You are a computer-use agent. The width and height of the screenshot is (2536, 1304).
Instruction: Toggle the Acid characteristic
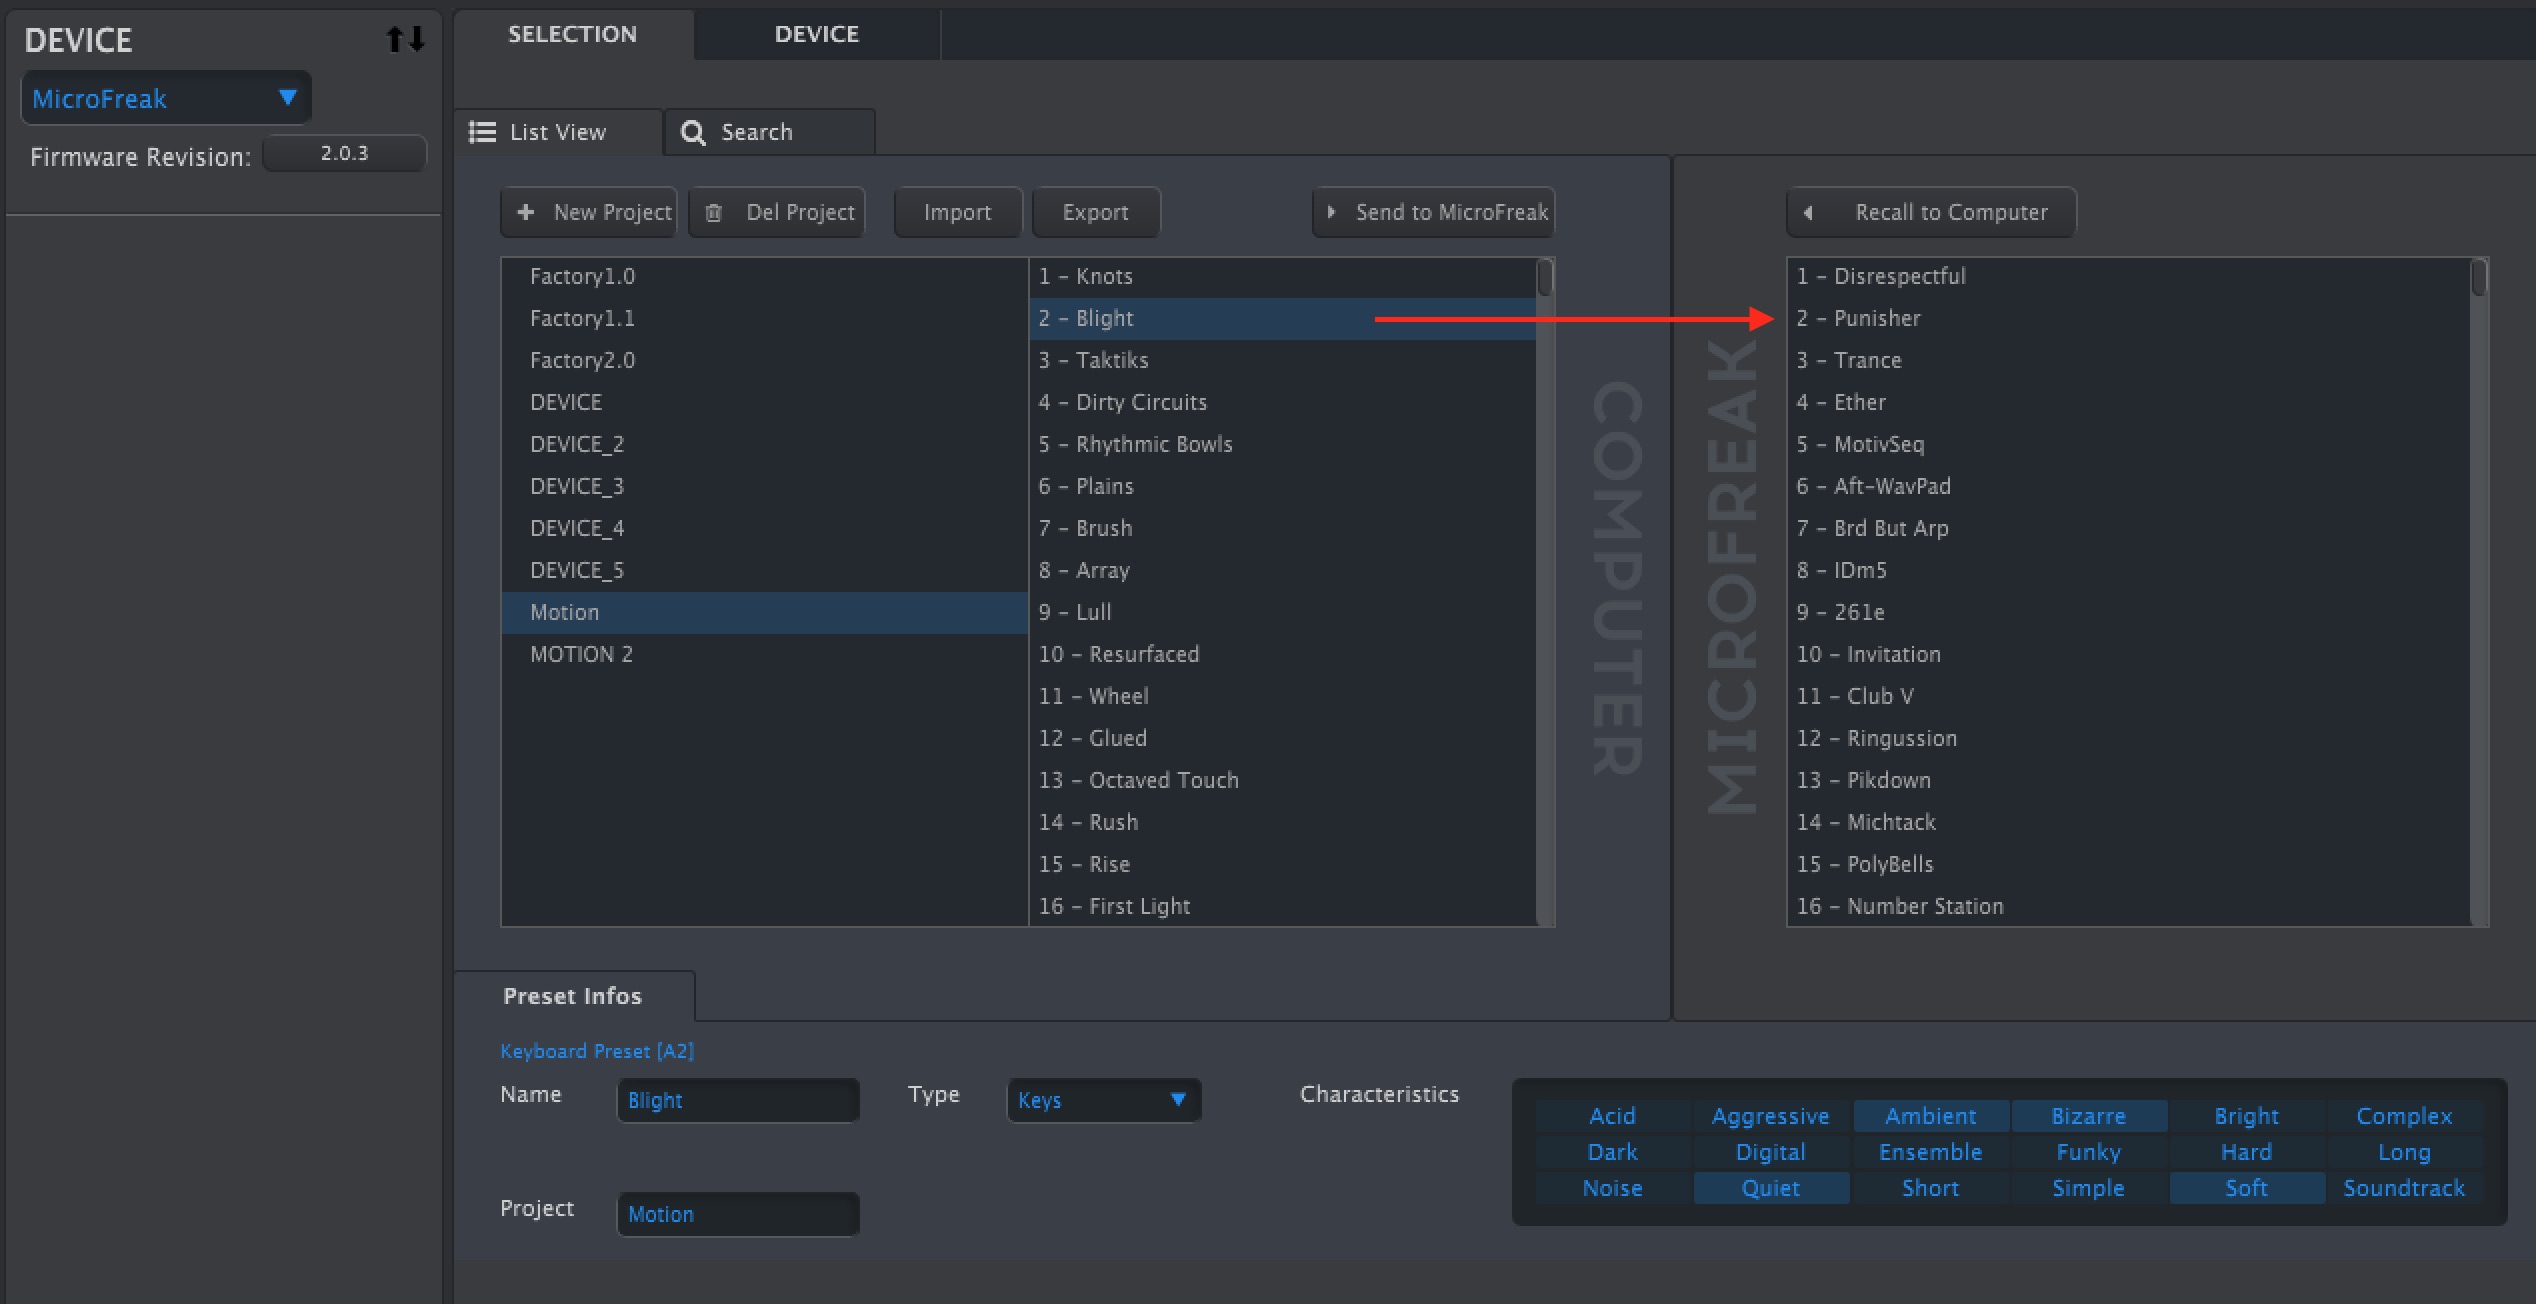(x=1611, y=1115)
